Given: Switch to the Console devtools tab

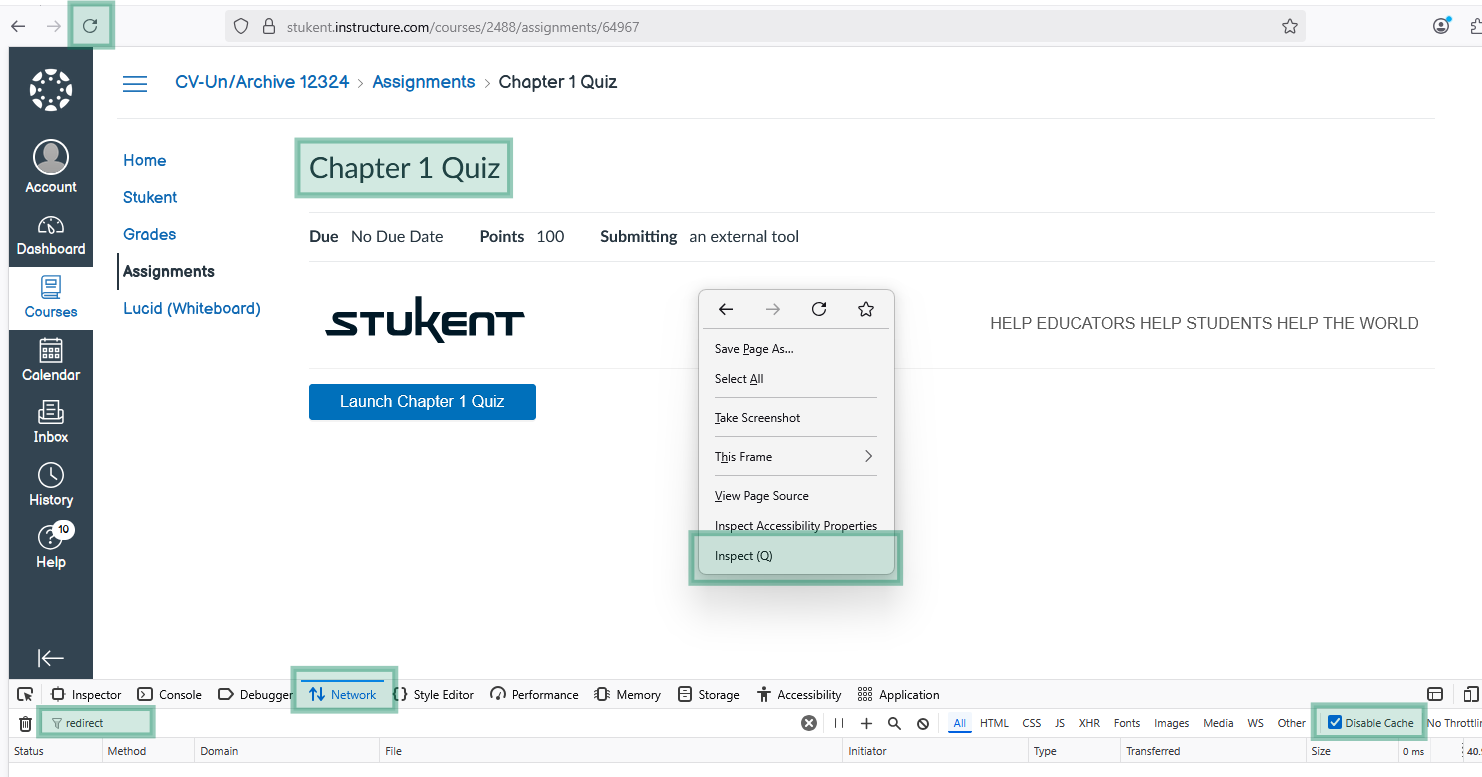Looking at the screenshot, I should 169,694.
